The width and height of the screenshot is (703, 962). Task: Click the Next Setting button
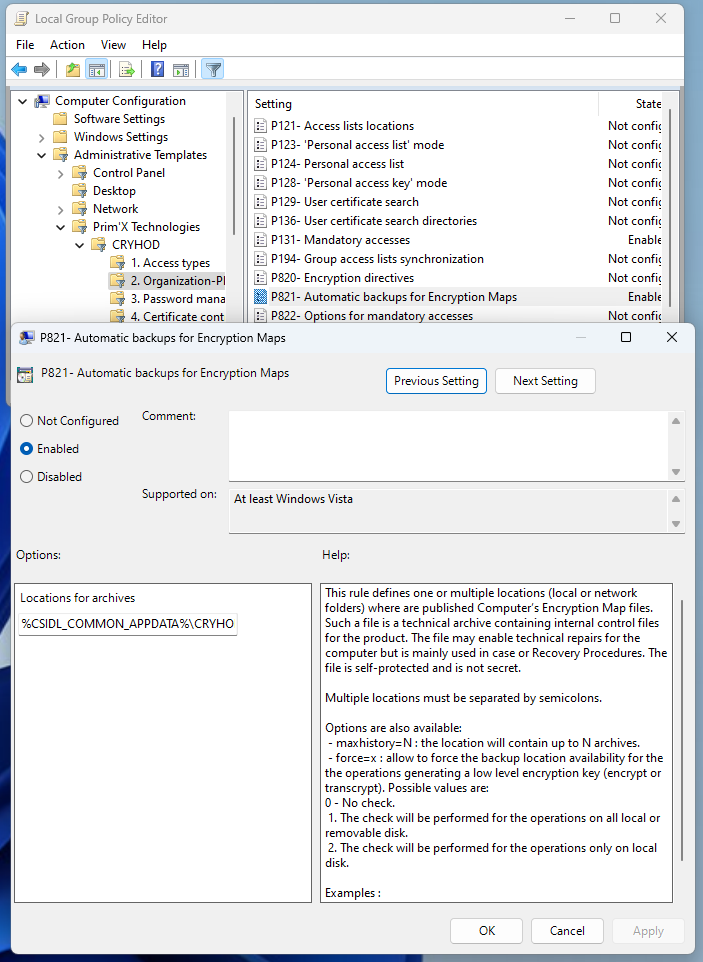[x=545, y=381]
